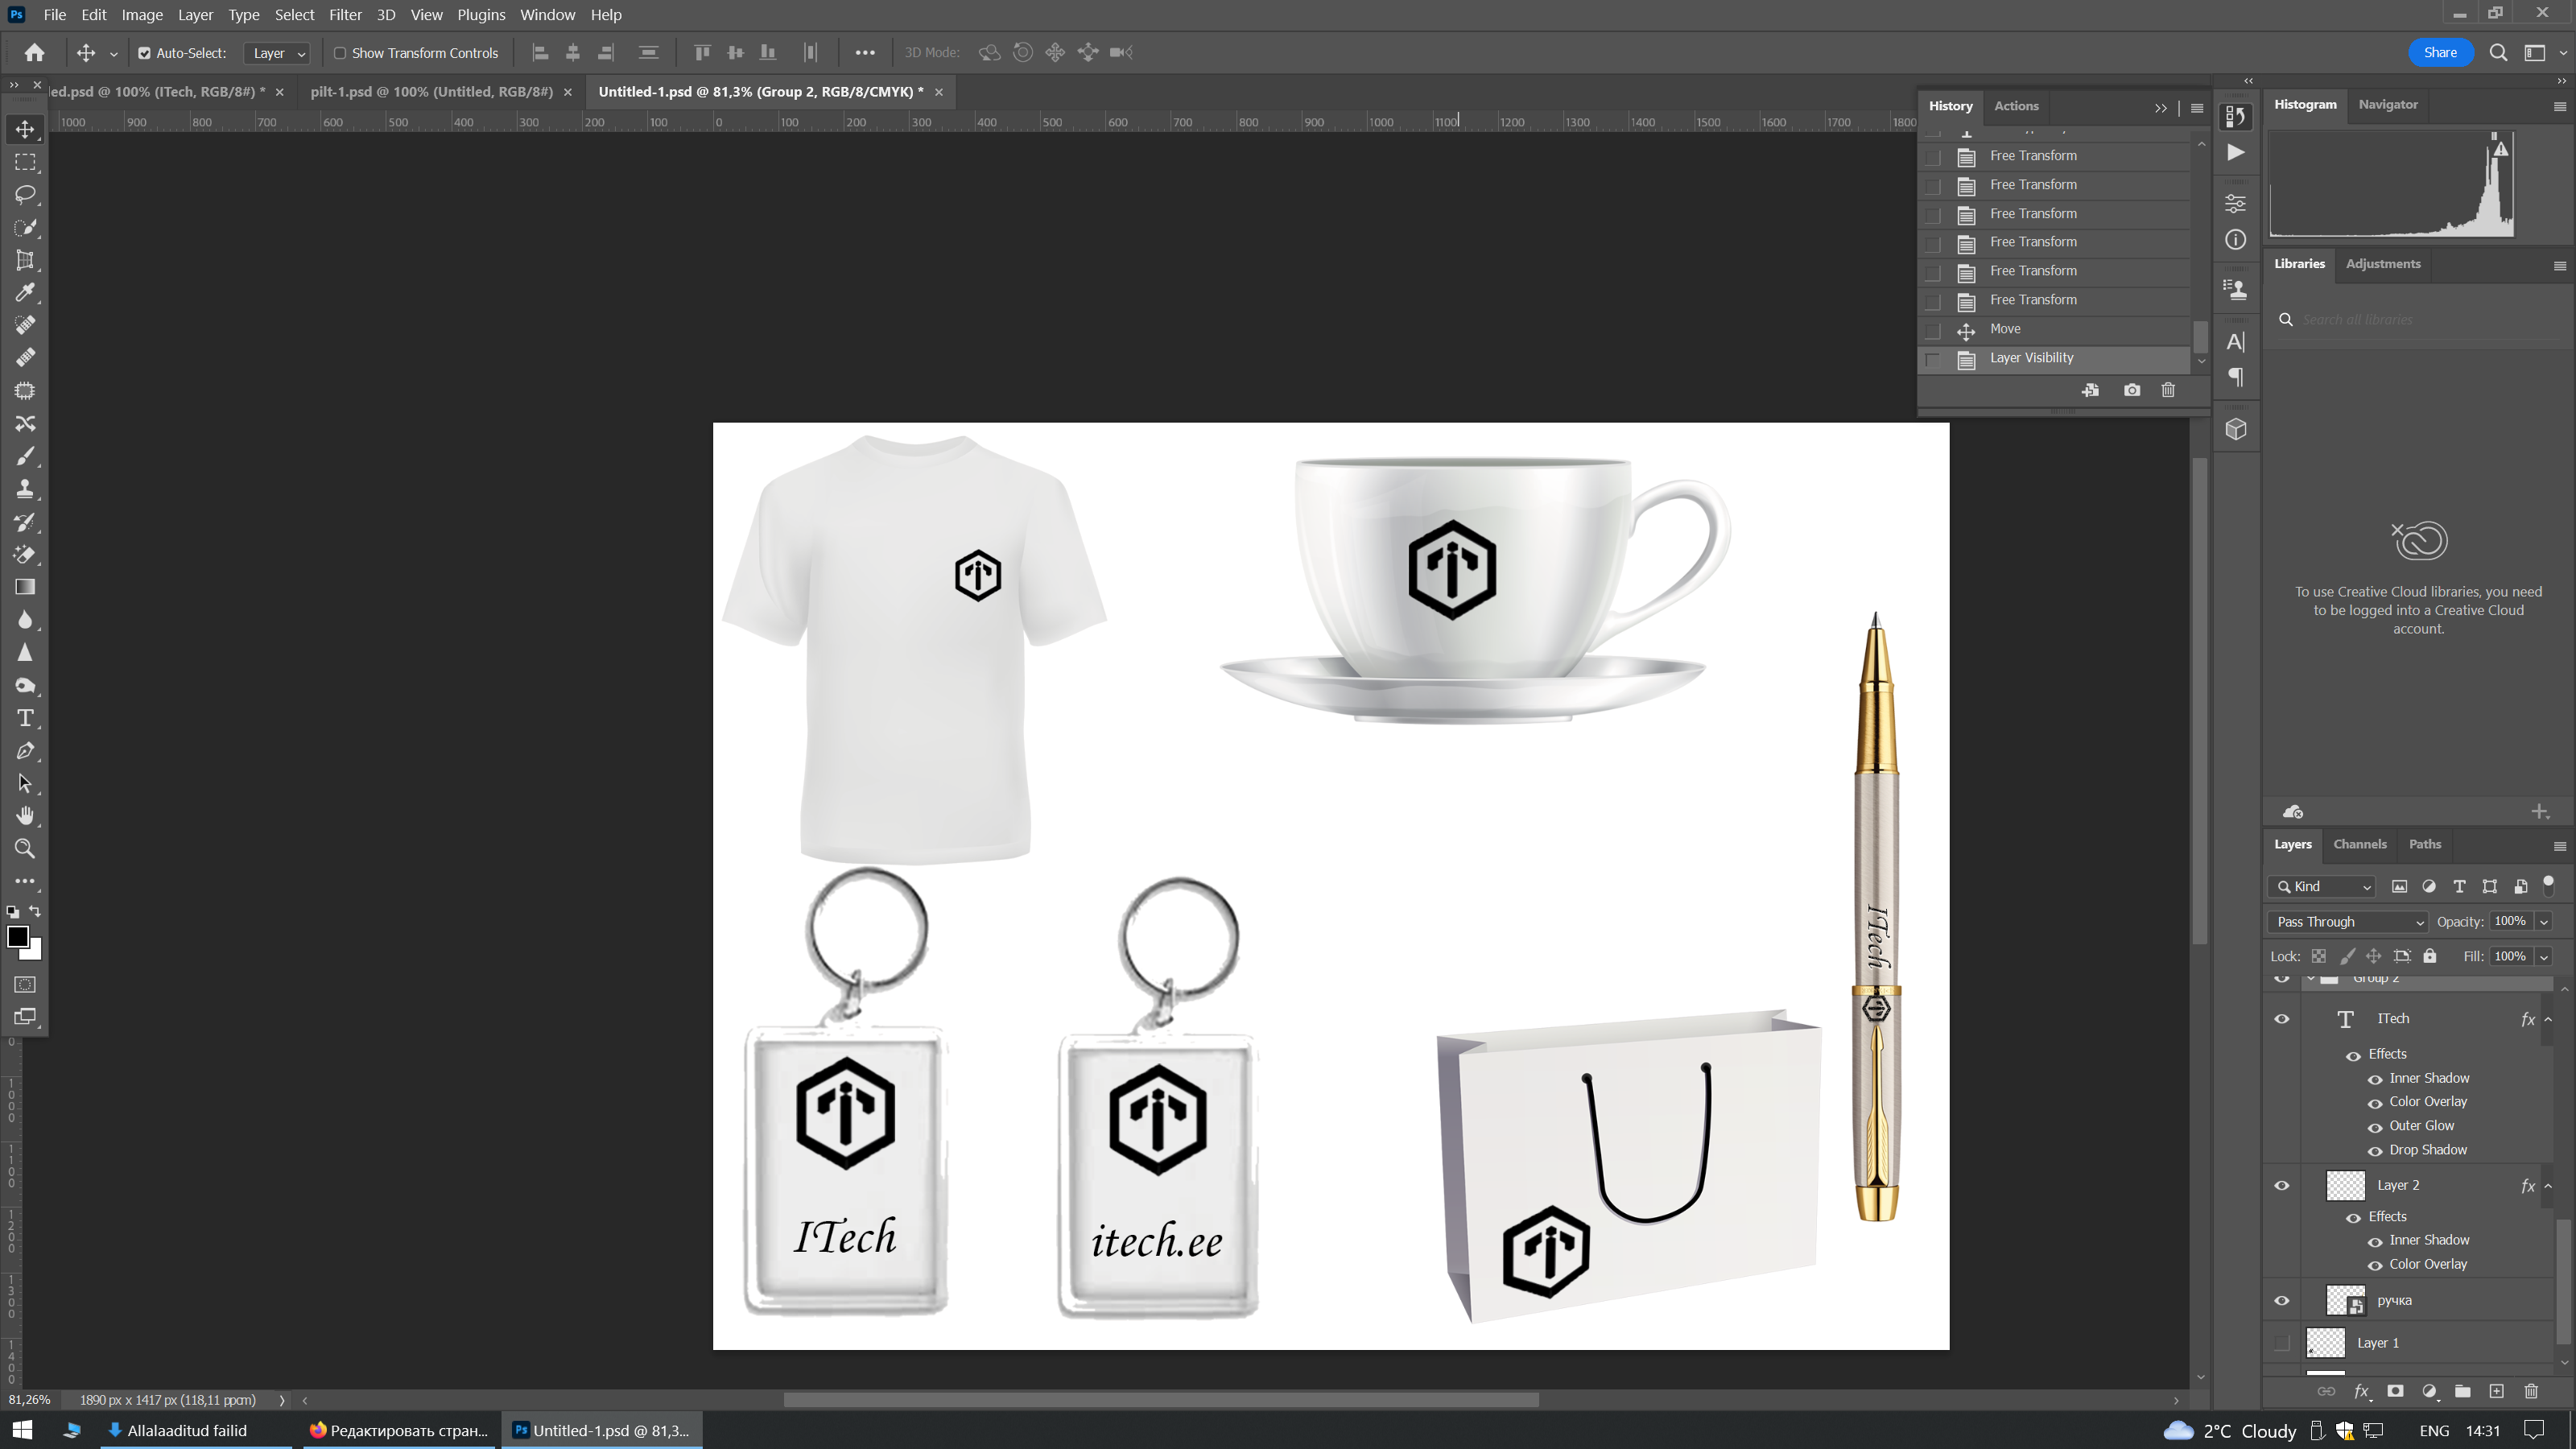This screenshot has height=1449, width=2576.
Task: Collapse Layer 2 effects list
Action: click(2549, 1186)
